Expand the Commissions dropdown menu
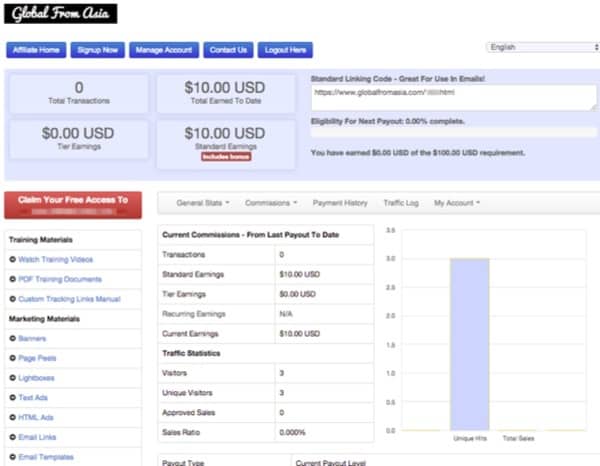The width and height of the screenshot is (600, 466). pos(273,203)
